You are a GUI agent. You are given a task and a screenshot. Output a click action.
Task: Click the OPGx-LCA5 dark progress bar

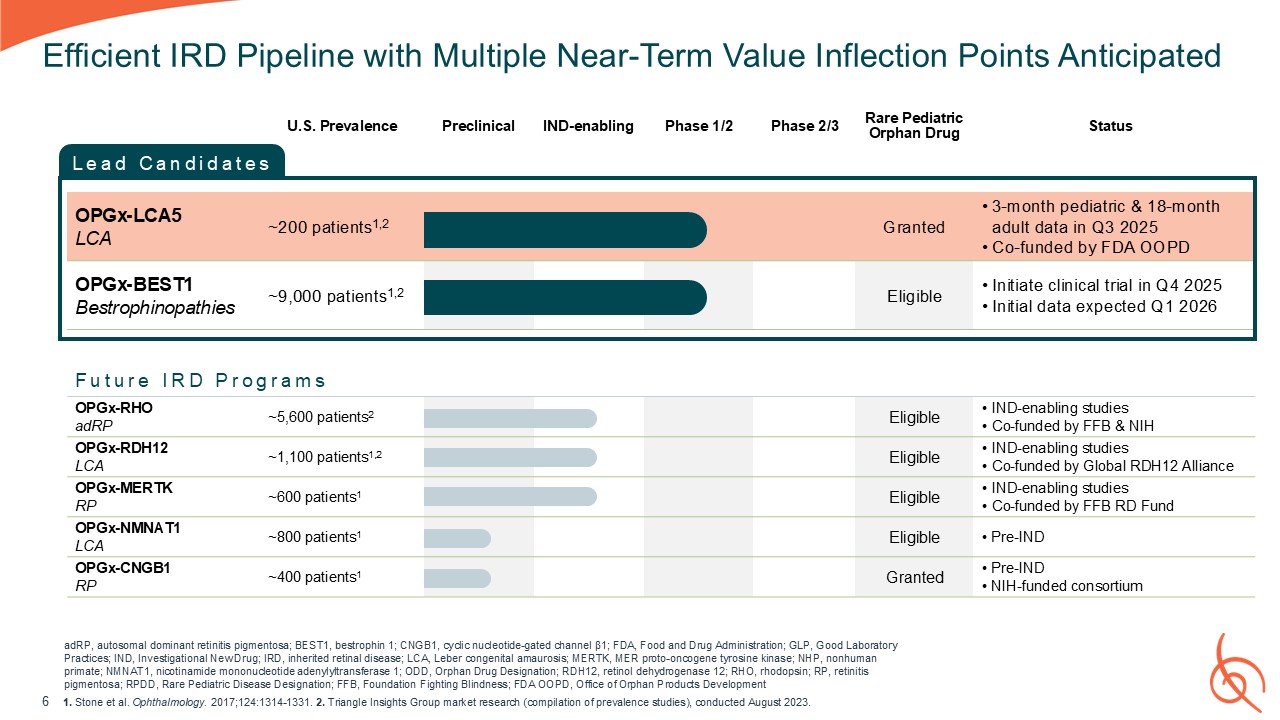click(x=565, y=230)
